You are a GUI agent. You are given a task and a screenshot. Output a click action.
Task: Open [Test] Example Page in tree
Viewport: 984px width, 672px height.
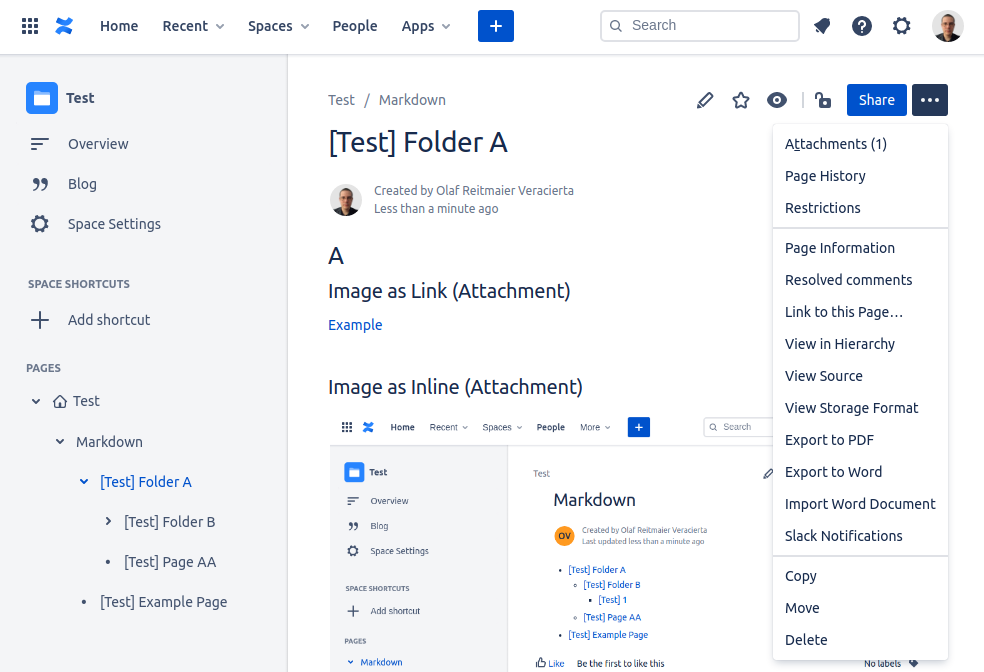tap(164, 602)
